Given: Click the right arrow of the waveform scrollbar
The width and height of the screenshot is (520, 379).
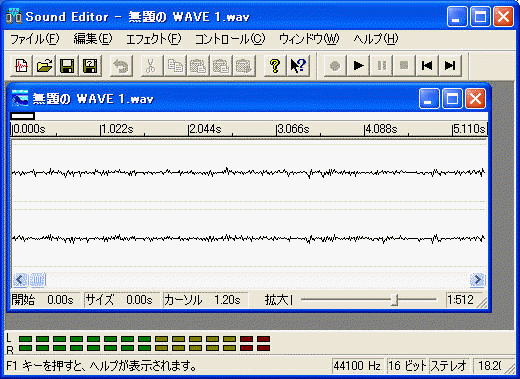Looking at the screenshot, I should [477, 280].
